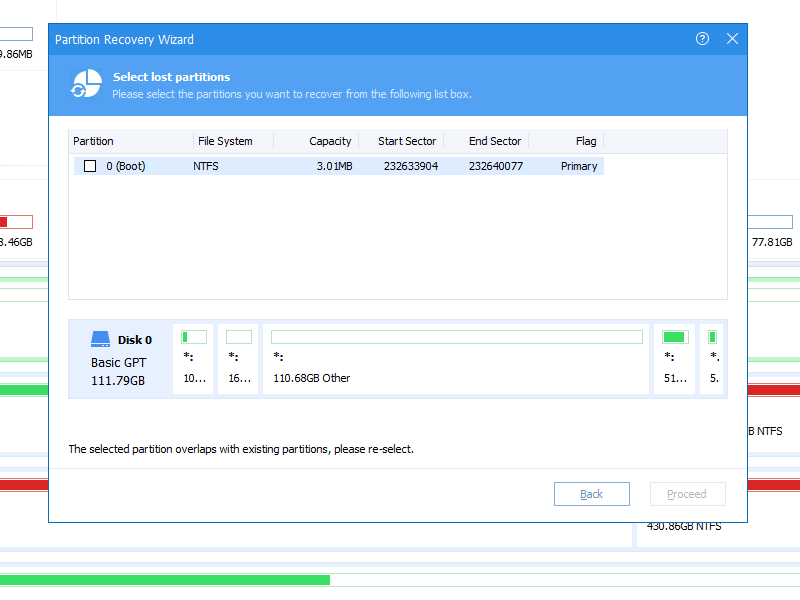Select the NTFS cell in the partition row
The height and width of the screenshot is (600, 800).
[x=206, y=166]
